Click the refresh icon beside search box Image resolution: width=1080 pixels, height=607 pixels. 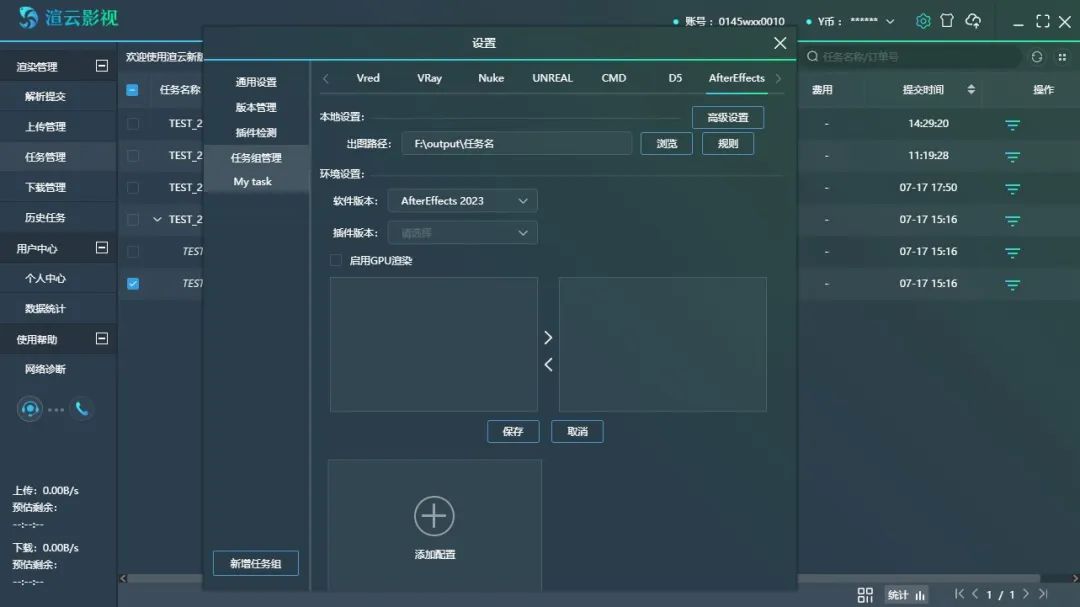[1037, 56]
